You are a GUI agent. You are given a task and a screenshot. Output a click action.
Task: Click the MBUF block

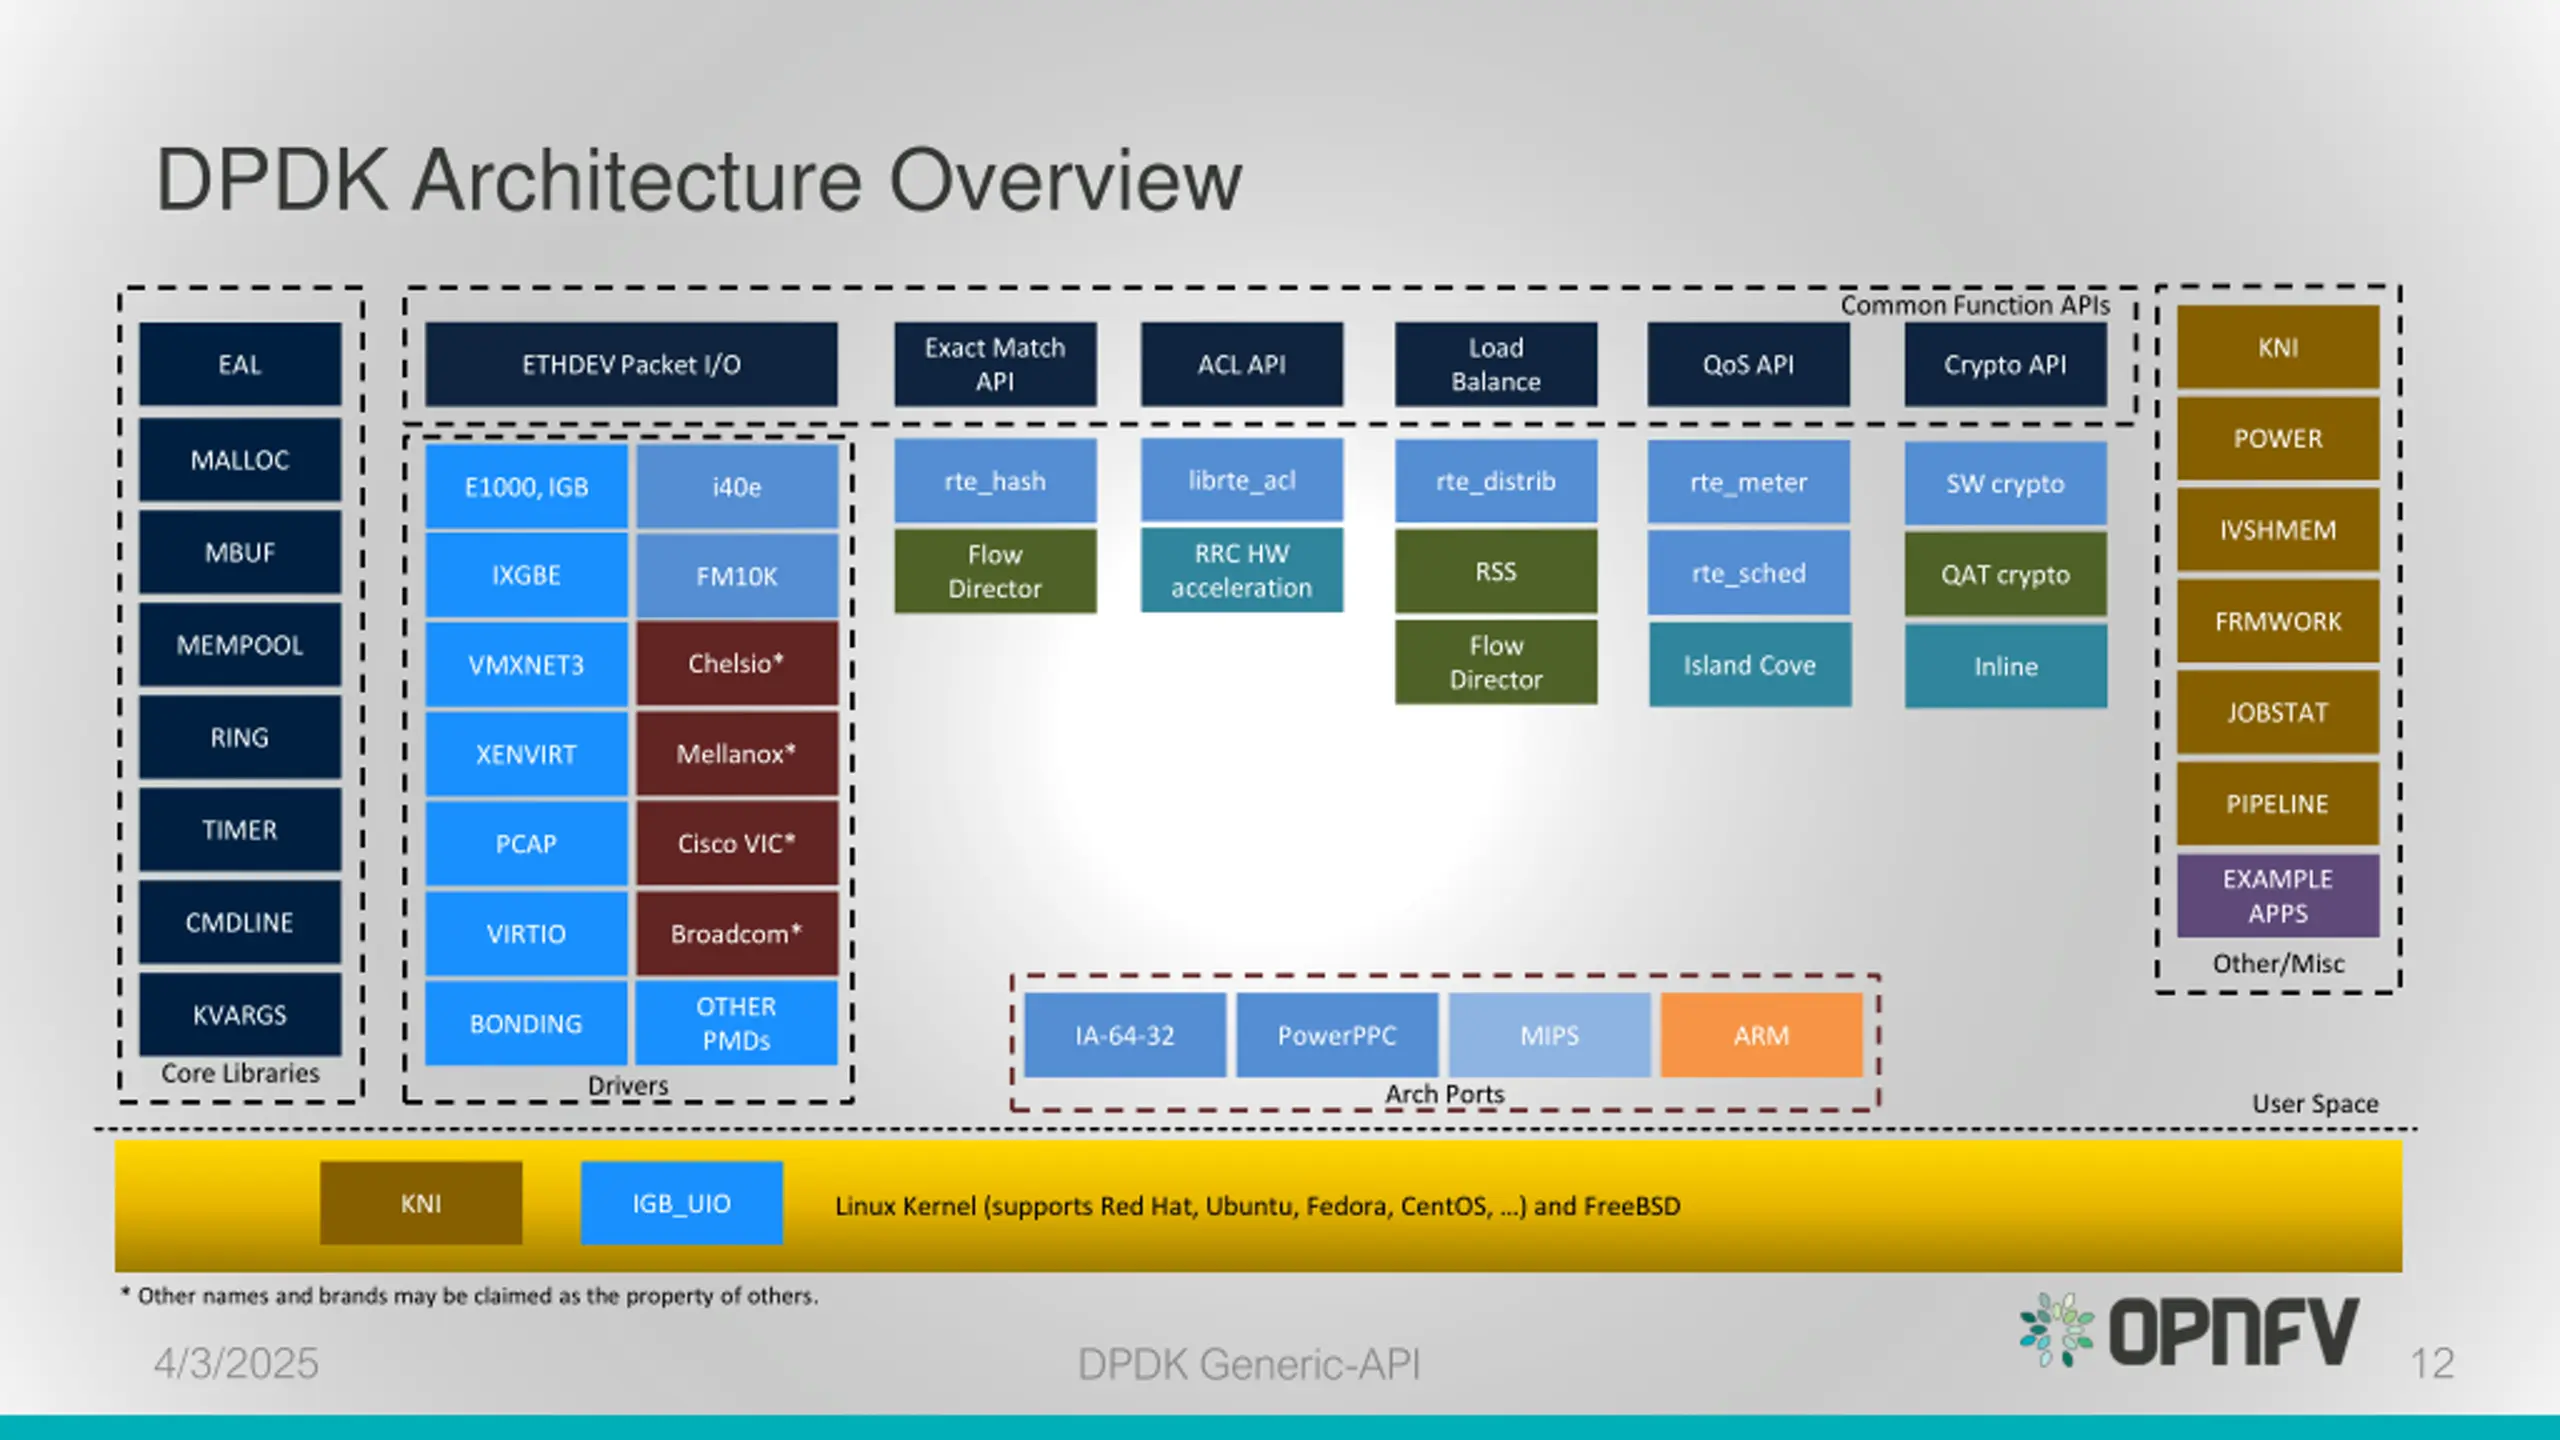[240, 552]
